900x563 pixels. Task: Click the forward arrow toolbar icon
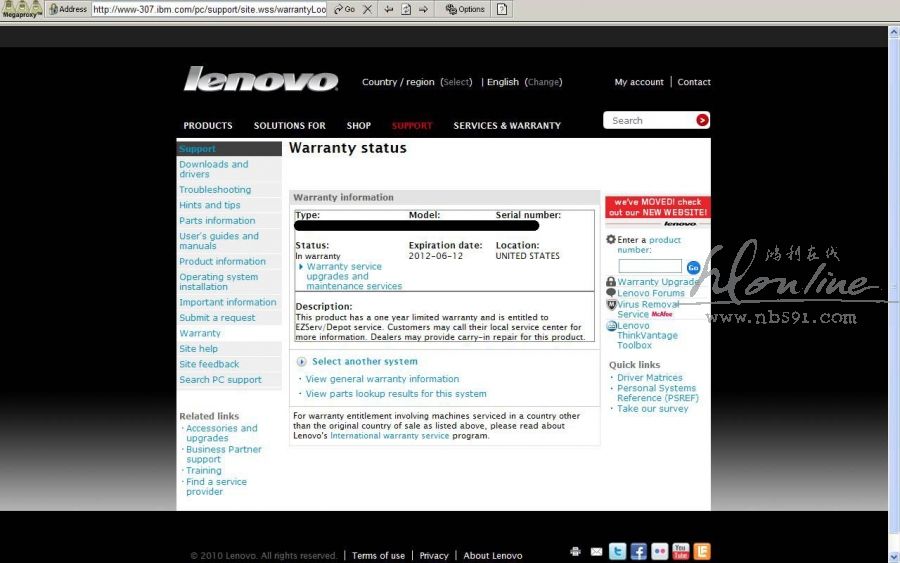click(423, 9)
